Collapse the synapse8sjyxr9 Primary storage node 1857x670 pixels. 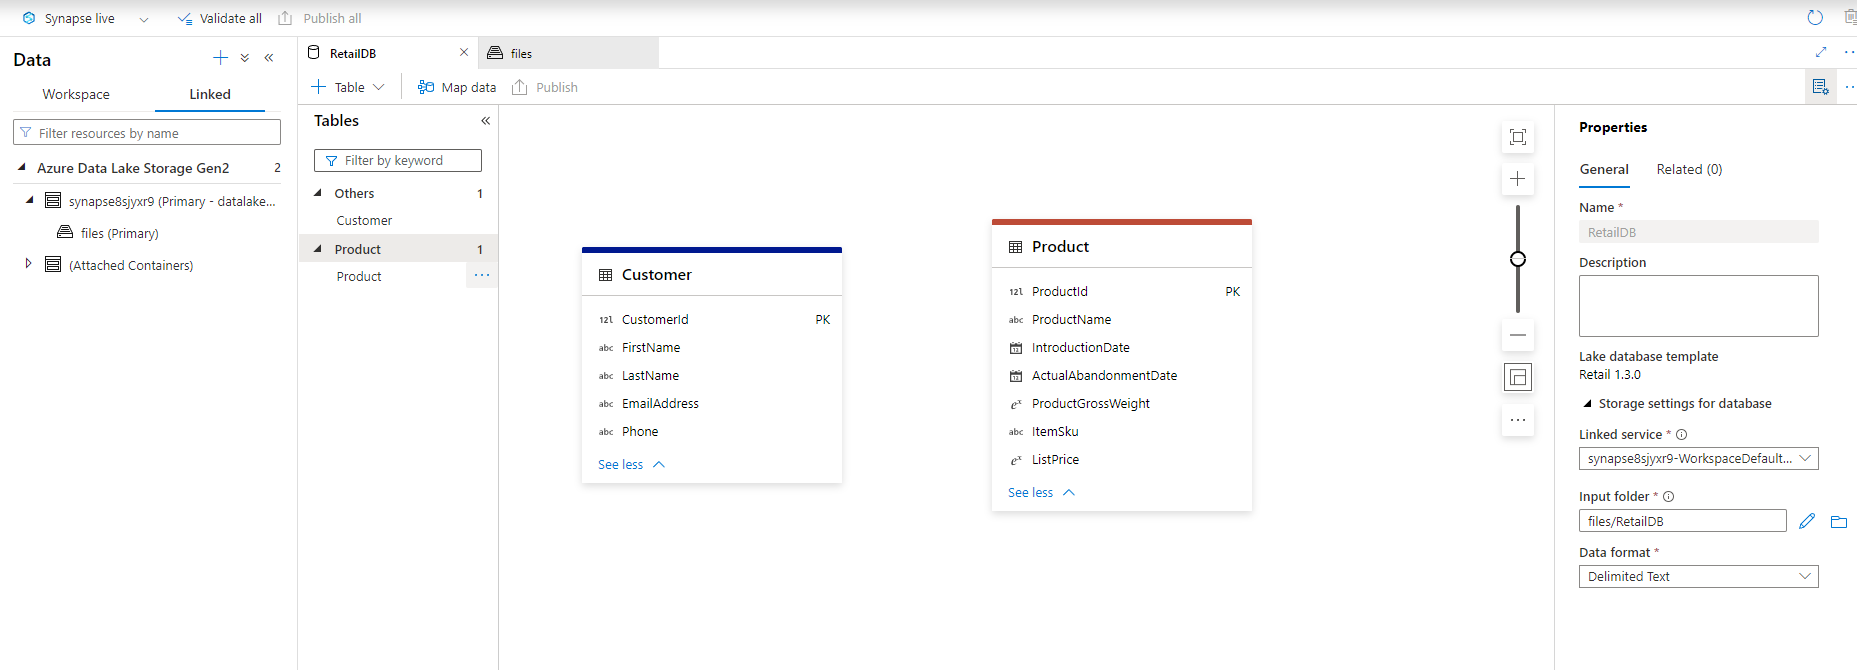coord(29,200)
